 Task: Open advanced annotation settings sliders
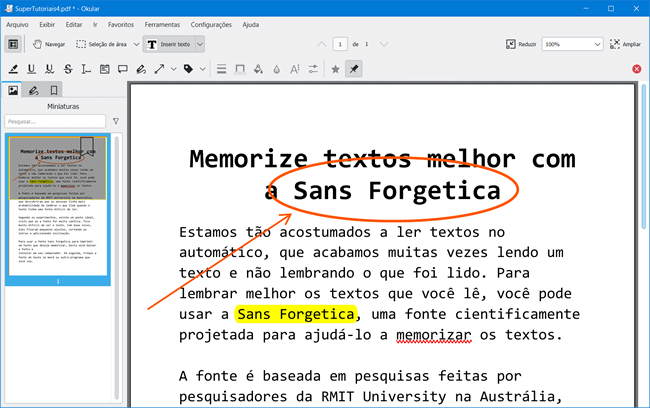pyautogui.click(x=313, y=69)
